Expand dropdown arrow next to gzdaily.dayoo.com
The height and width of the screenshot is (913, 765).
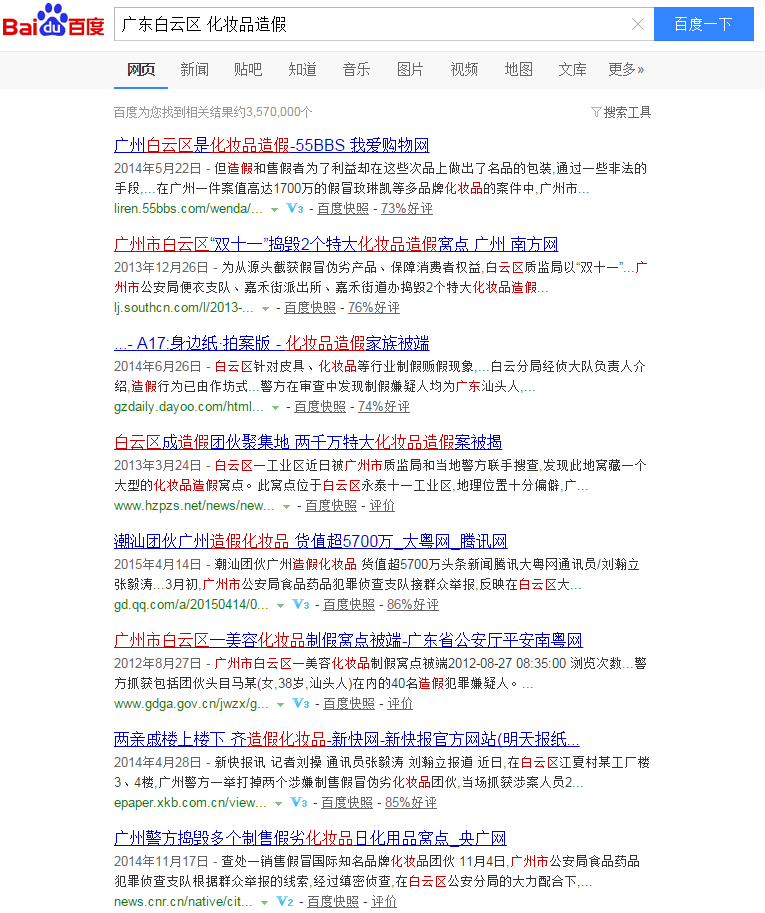tap(275, 408)
